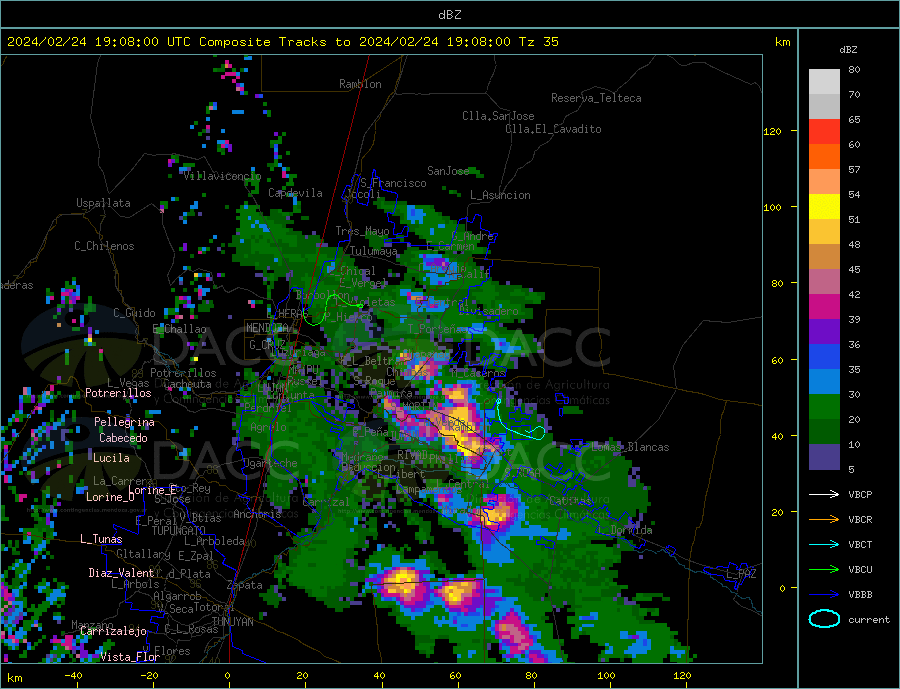Click the 'S_Francisco' place label
Screen dimensions: 900x689
[393, 183]
